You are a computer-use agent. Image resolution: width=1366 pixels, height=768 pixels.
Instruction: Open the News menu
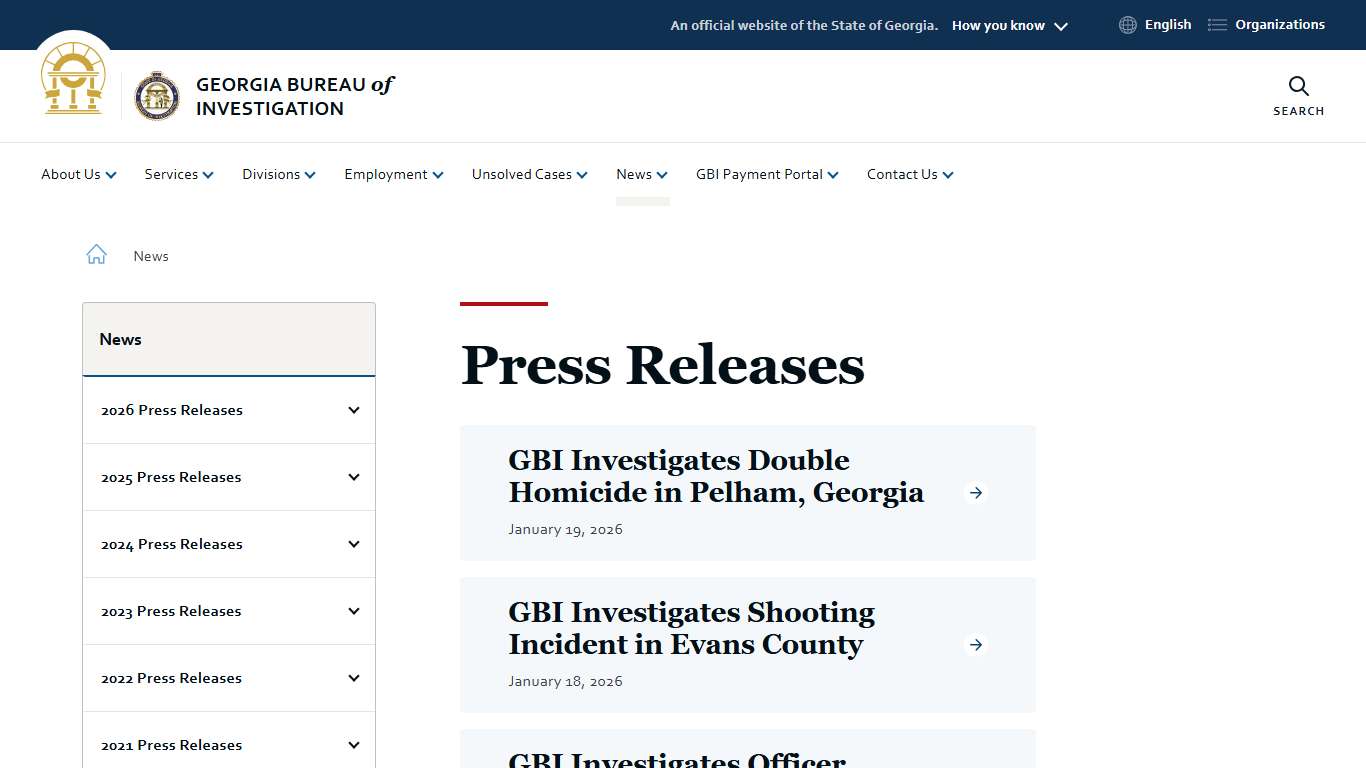click(x=641, y=174)
